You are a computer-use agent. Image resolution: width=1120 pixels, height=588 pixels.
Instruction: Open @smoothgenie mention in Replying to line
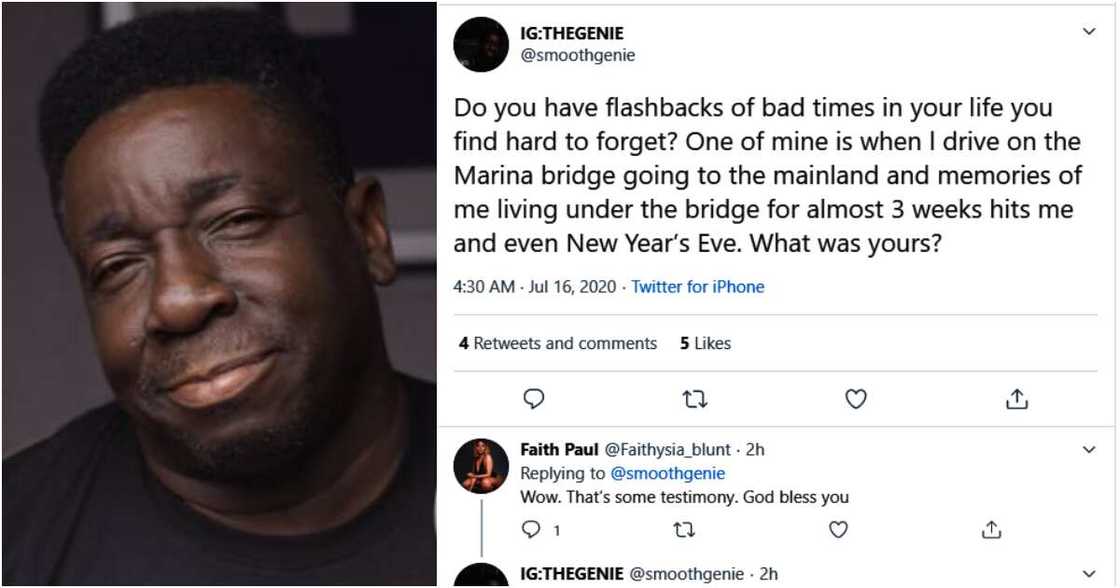coord(667,473)
